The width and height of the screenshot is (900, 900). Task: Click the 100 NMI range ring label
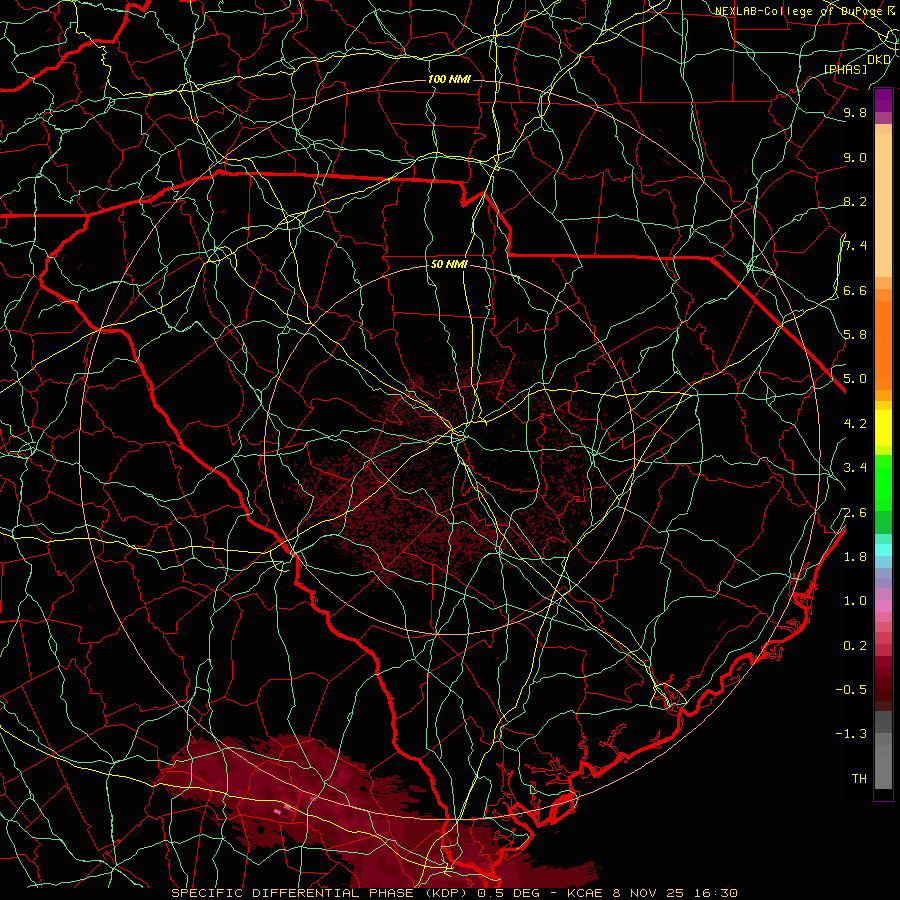coord(449,79)
